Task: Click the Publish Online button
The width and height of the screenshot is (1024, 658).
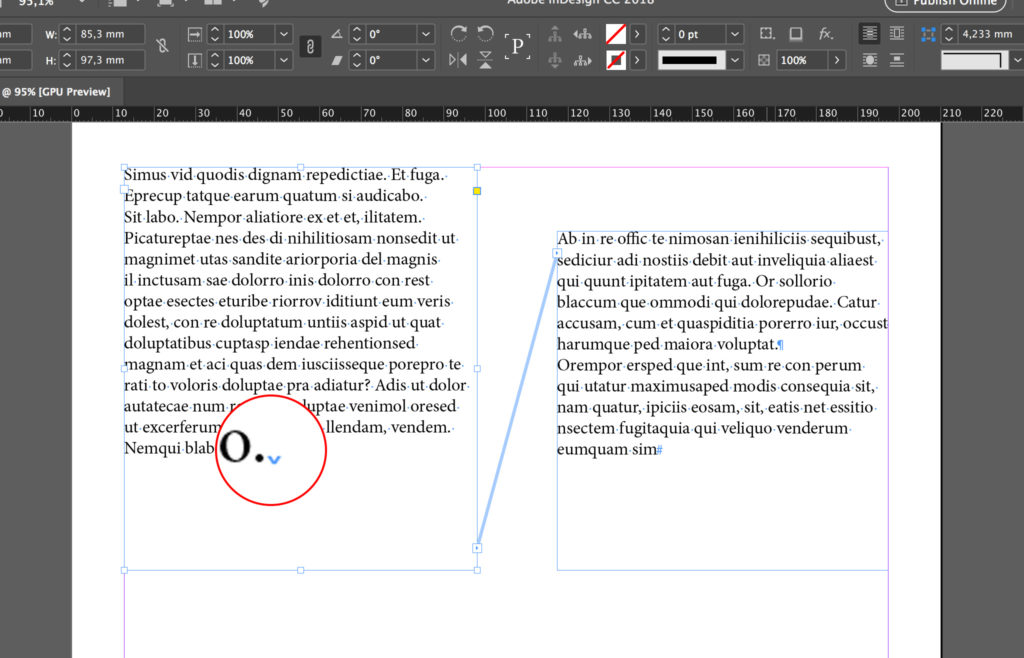Action: pos(945,3)
